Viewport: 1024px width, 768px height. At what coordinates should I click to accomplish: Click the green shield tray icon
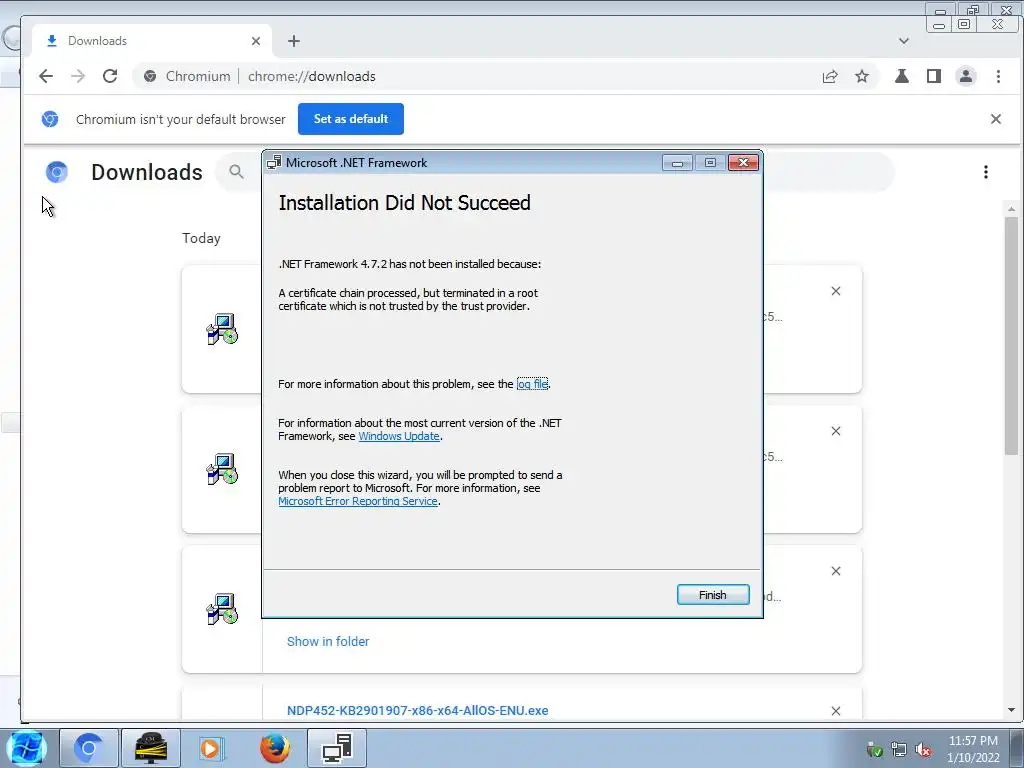point(875,750)
